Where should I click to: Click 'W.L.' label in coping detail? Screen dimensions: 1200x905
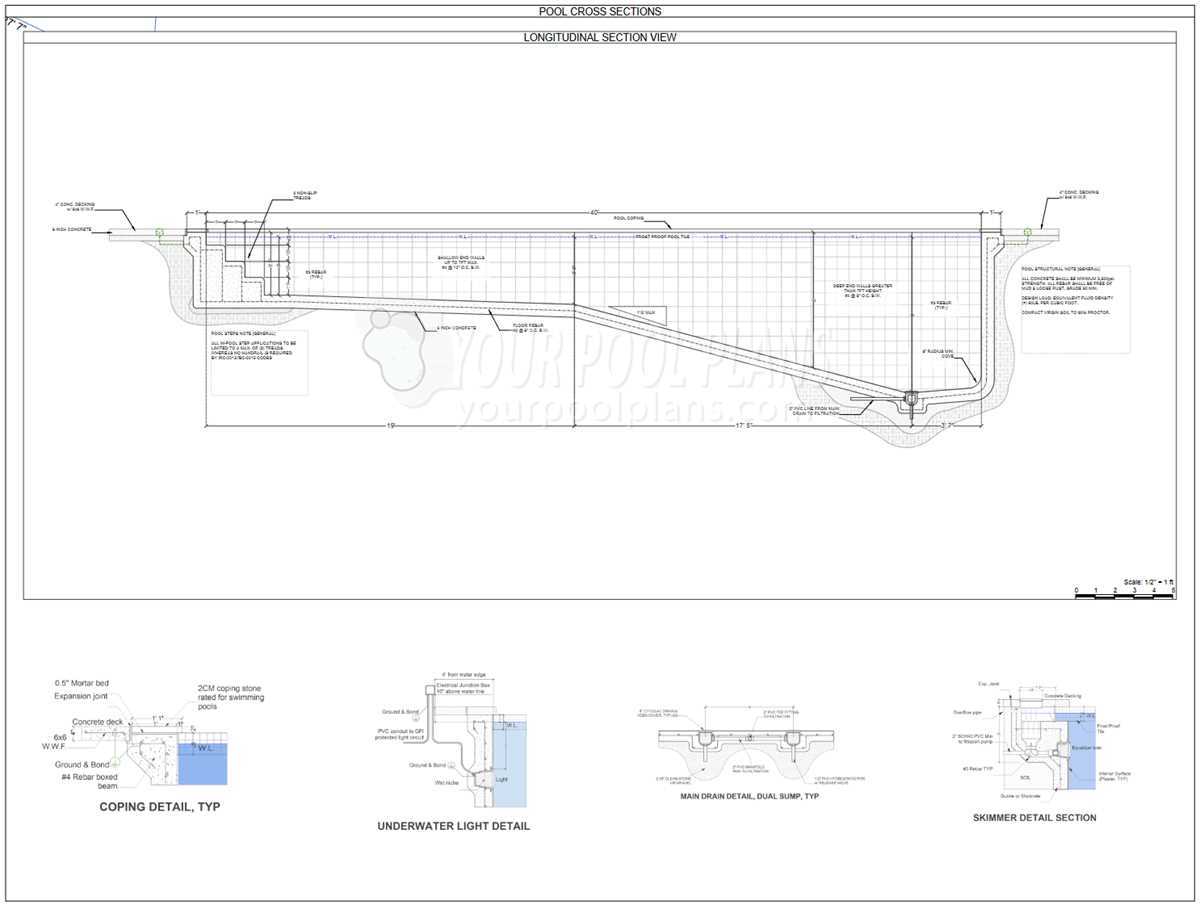click(206, 748)
